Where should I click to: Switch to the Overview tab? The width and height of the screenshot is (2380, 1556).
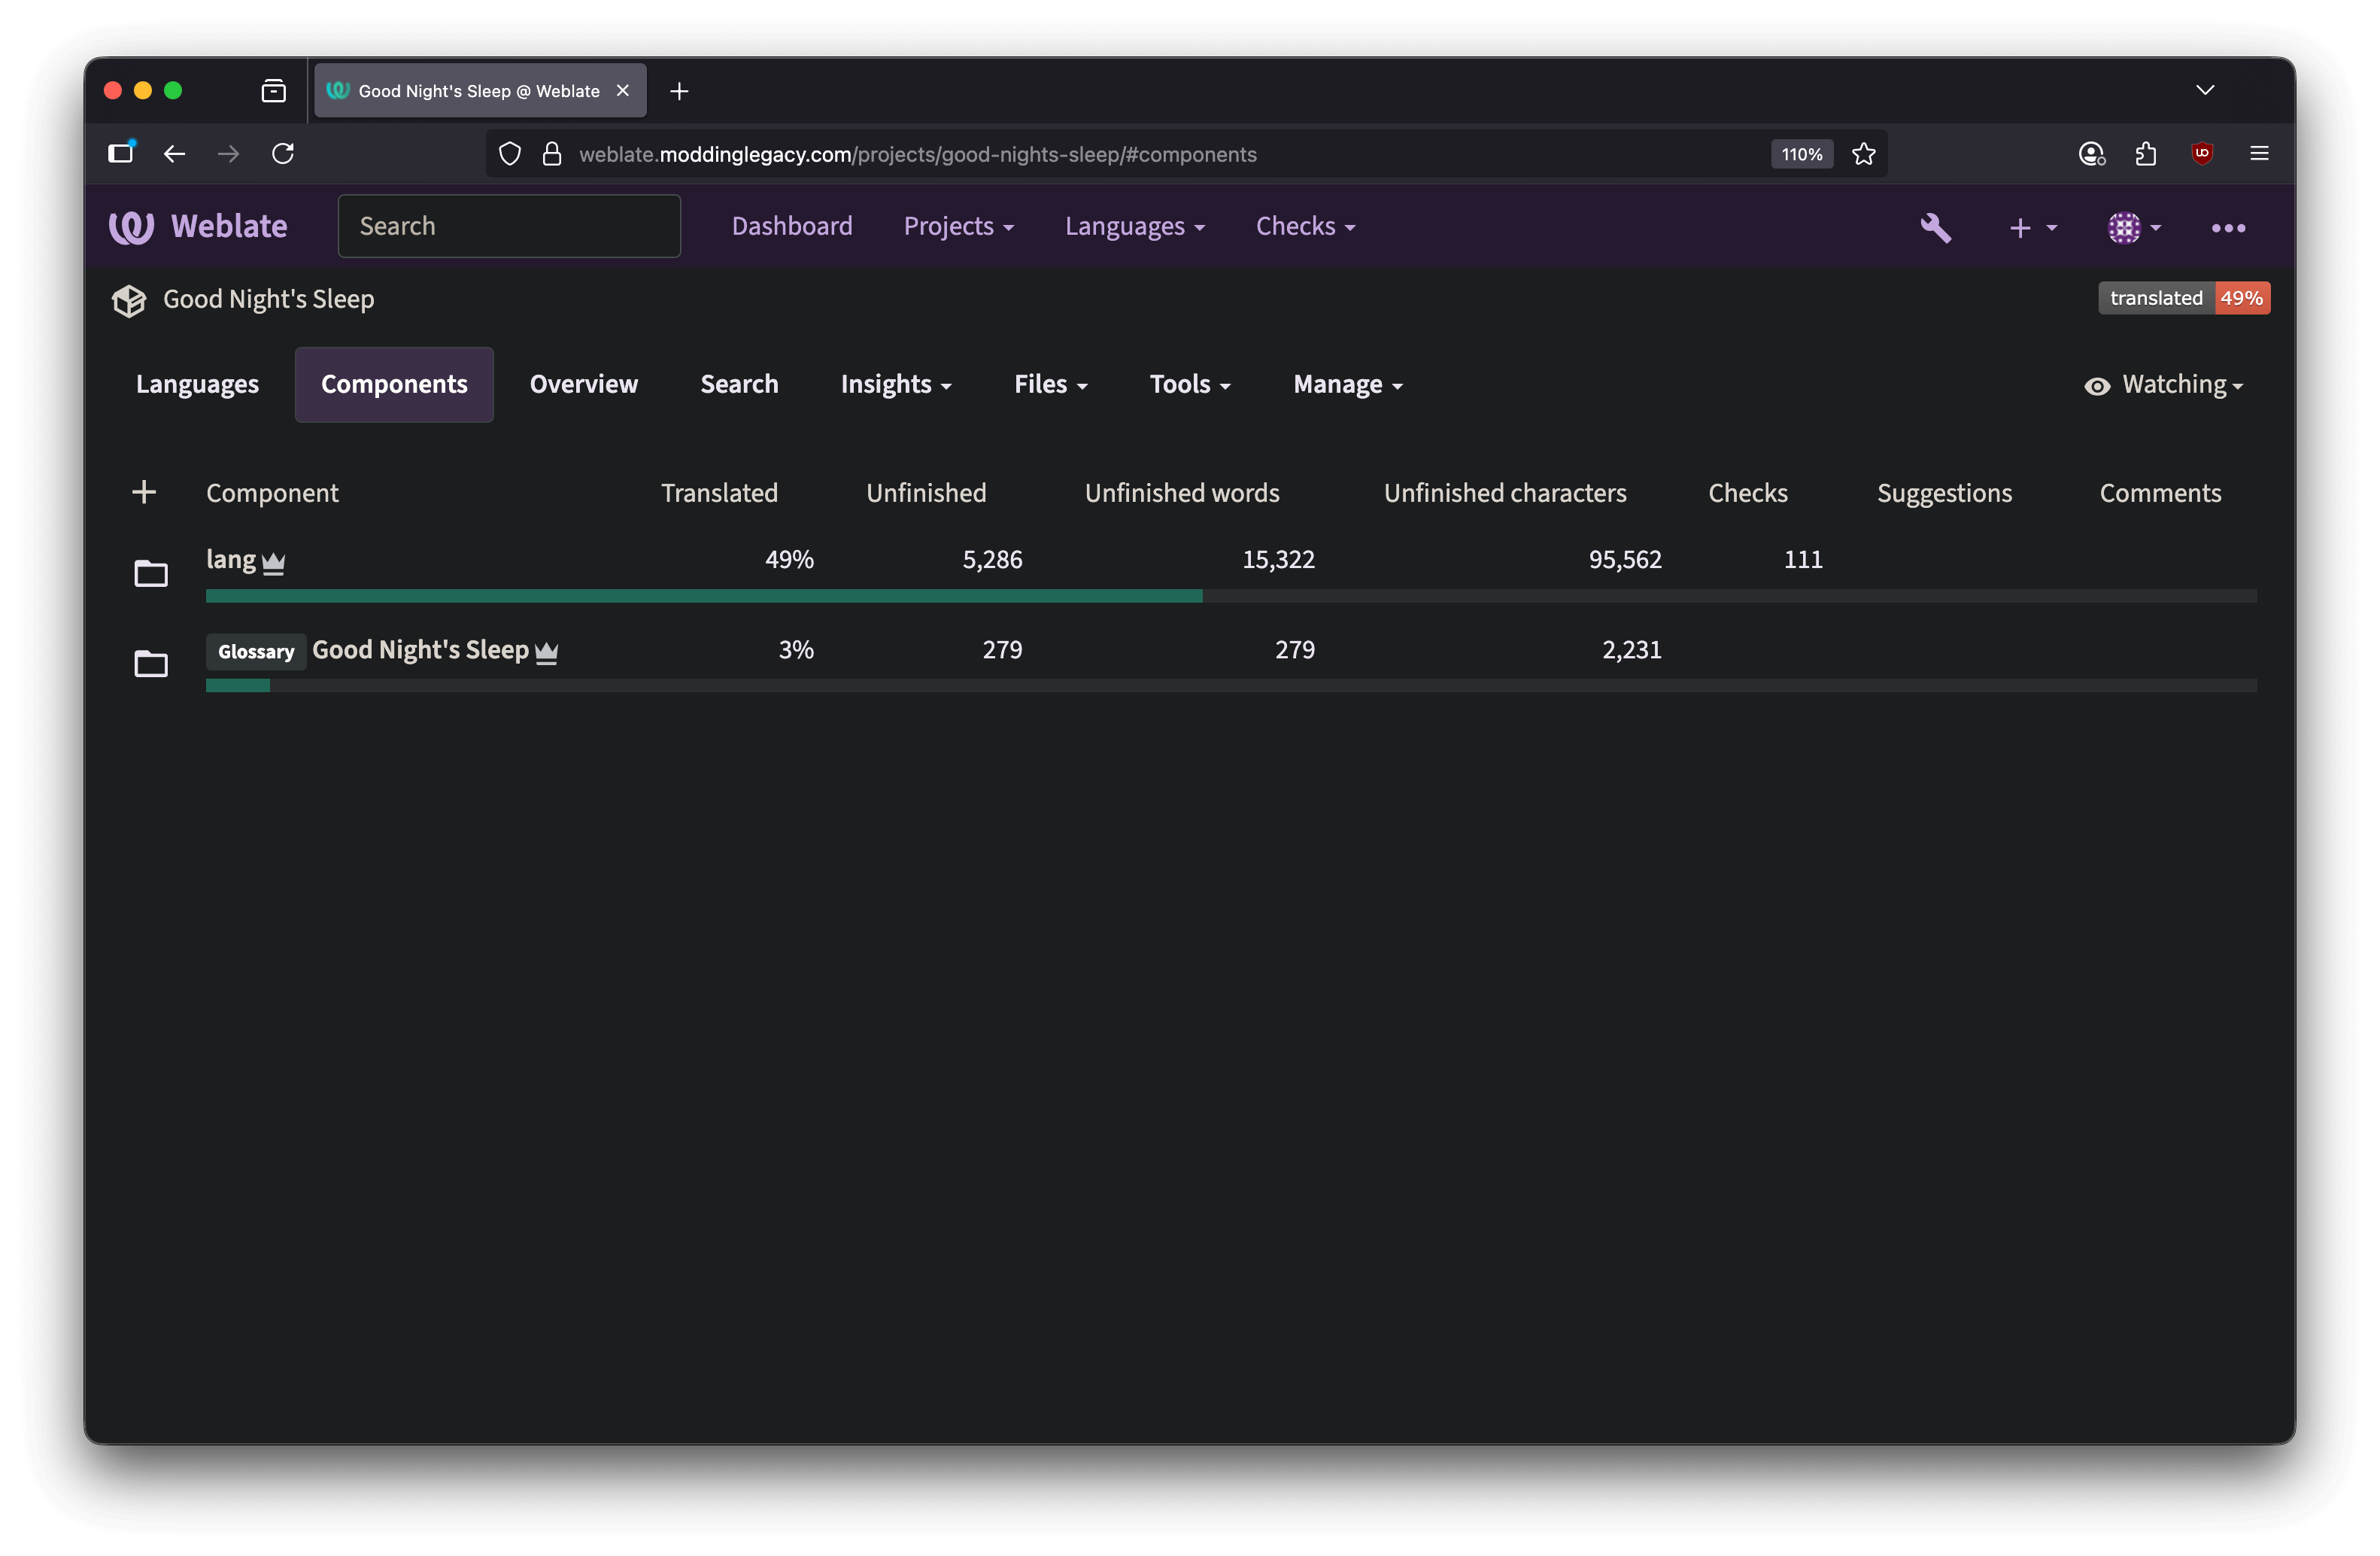[x=583, y=384]
